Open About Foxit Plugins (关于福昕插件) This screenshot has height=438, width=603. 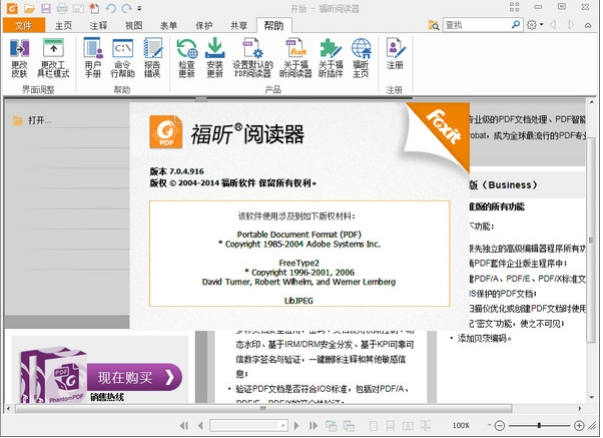click(x=331, y=58)
